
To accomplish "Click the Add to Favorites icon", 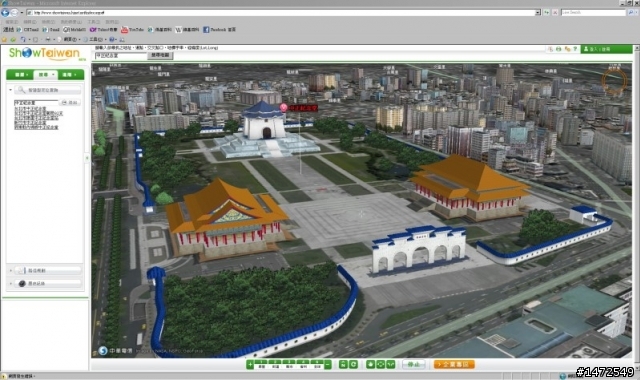I will pos(13,40).
